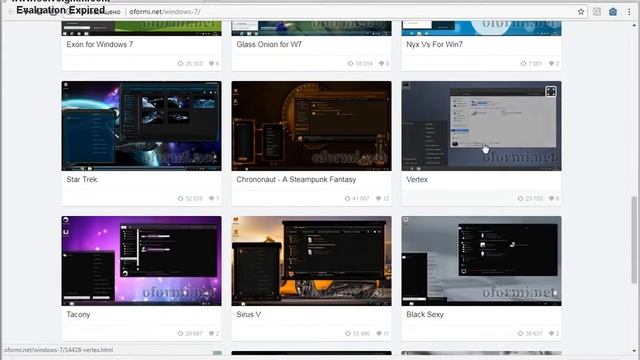Viewport: 640px width, 360px height.
Task: Open the Glass Onion for W7 thumbnail
Action: click(311, 29)
